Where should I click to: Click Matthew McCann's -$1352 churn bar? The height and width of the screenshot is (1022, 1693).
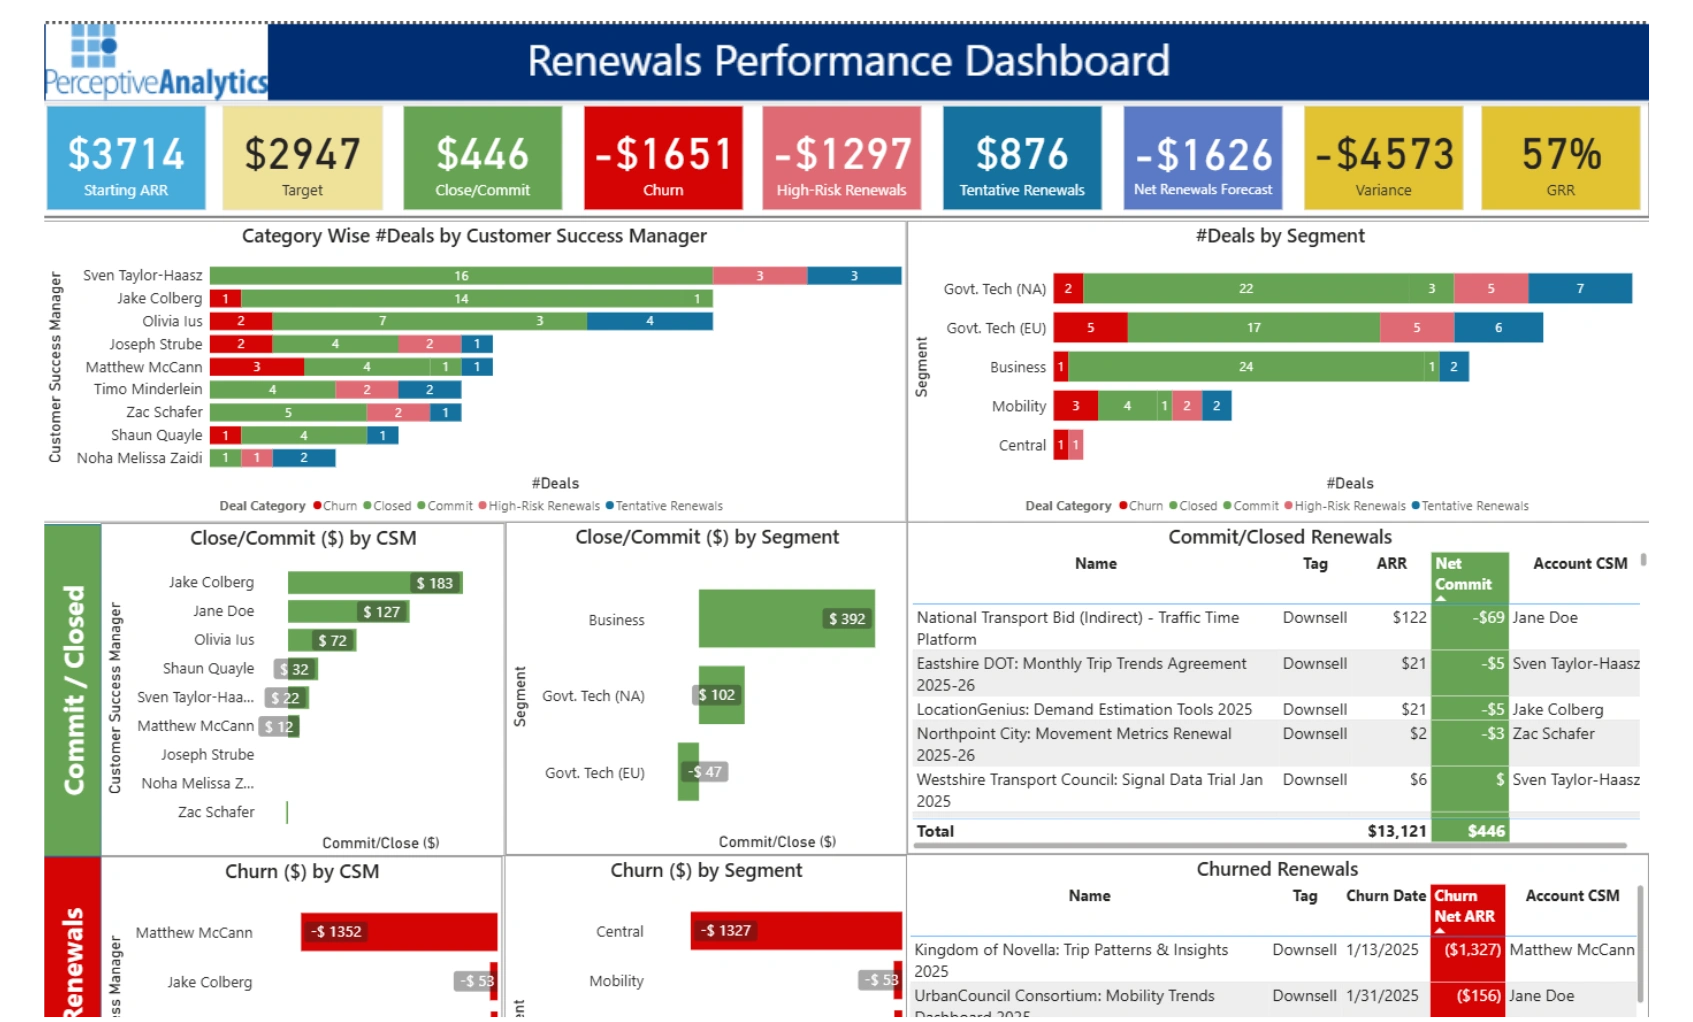(x=400, y=932)
